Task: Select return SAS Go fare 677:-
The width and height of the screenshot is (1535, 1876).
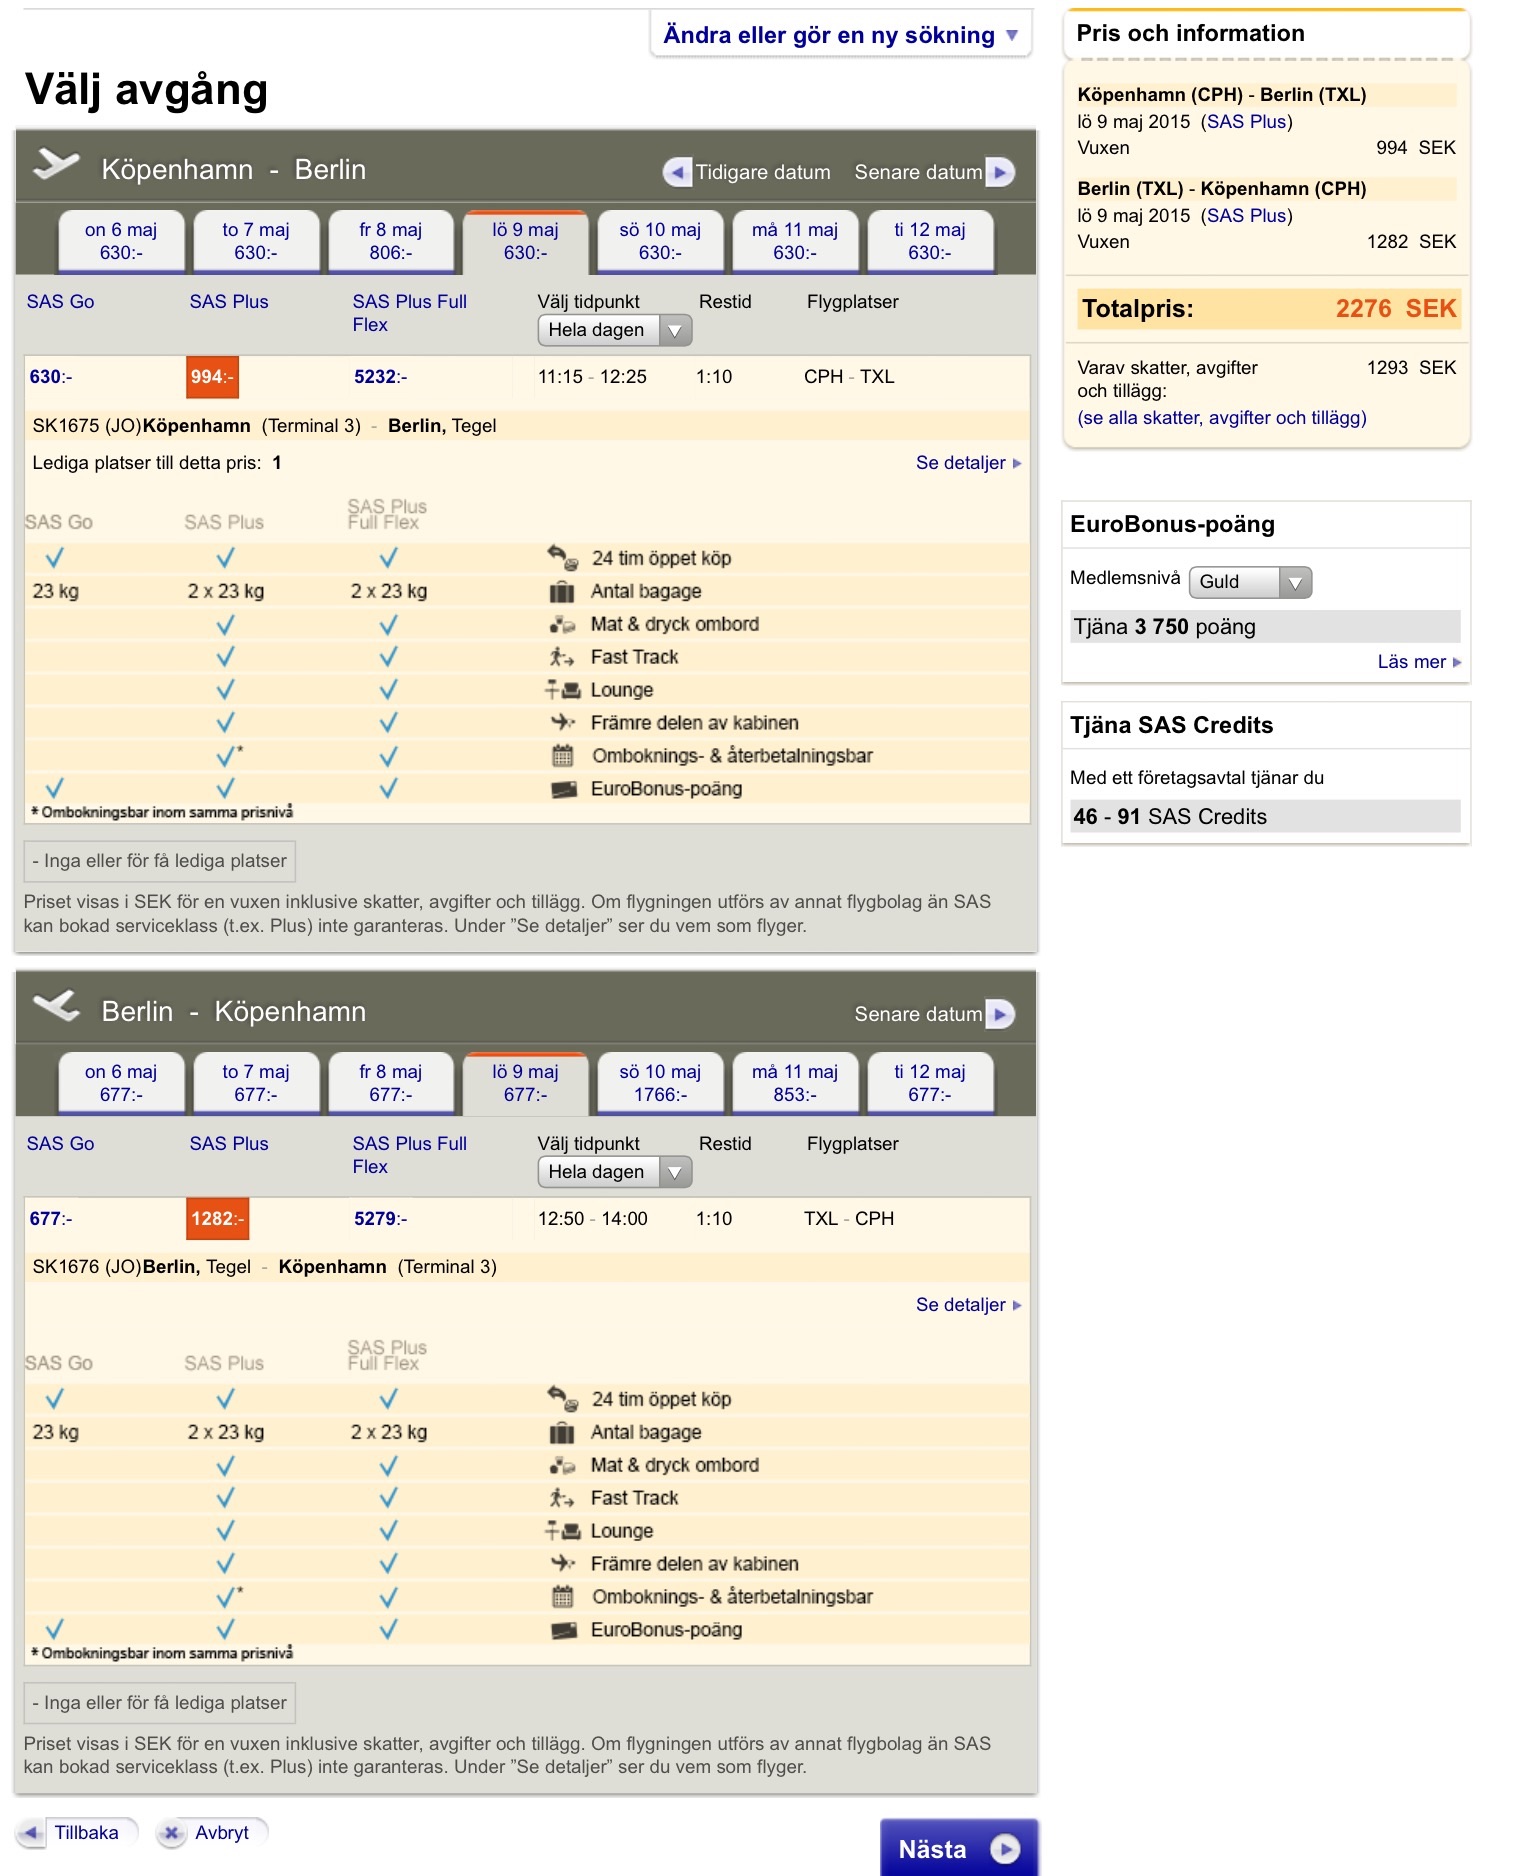Action: click(51, 1219)
